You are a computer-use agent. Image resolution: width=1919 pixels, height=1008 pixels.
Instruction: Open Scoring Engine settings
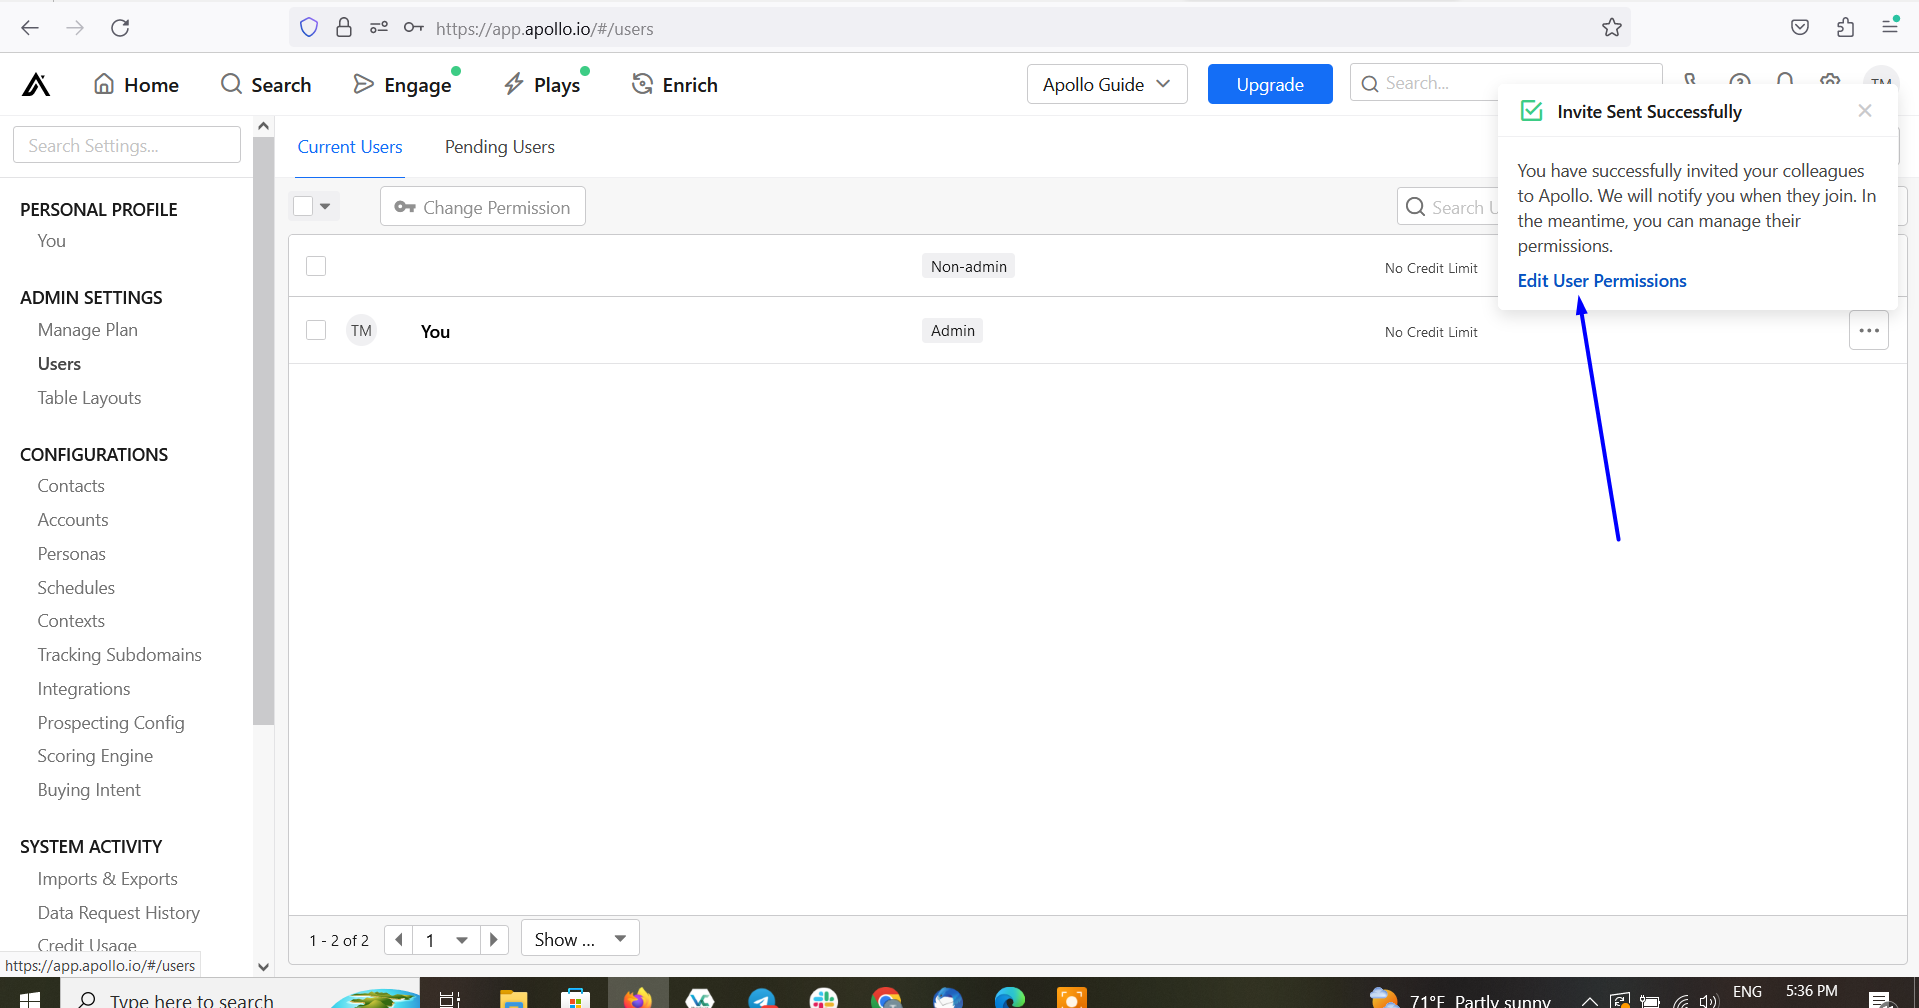pyautogui.click(x=96, y=756)
